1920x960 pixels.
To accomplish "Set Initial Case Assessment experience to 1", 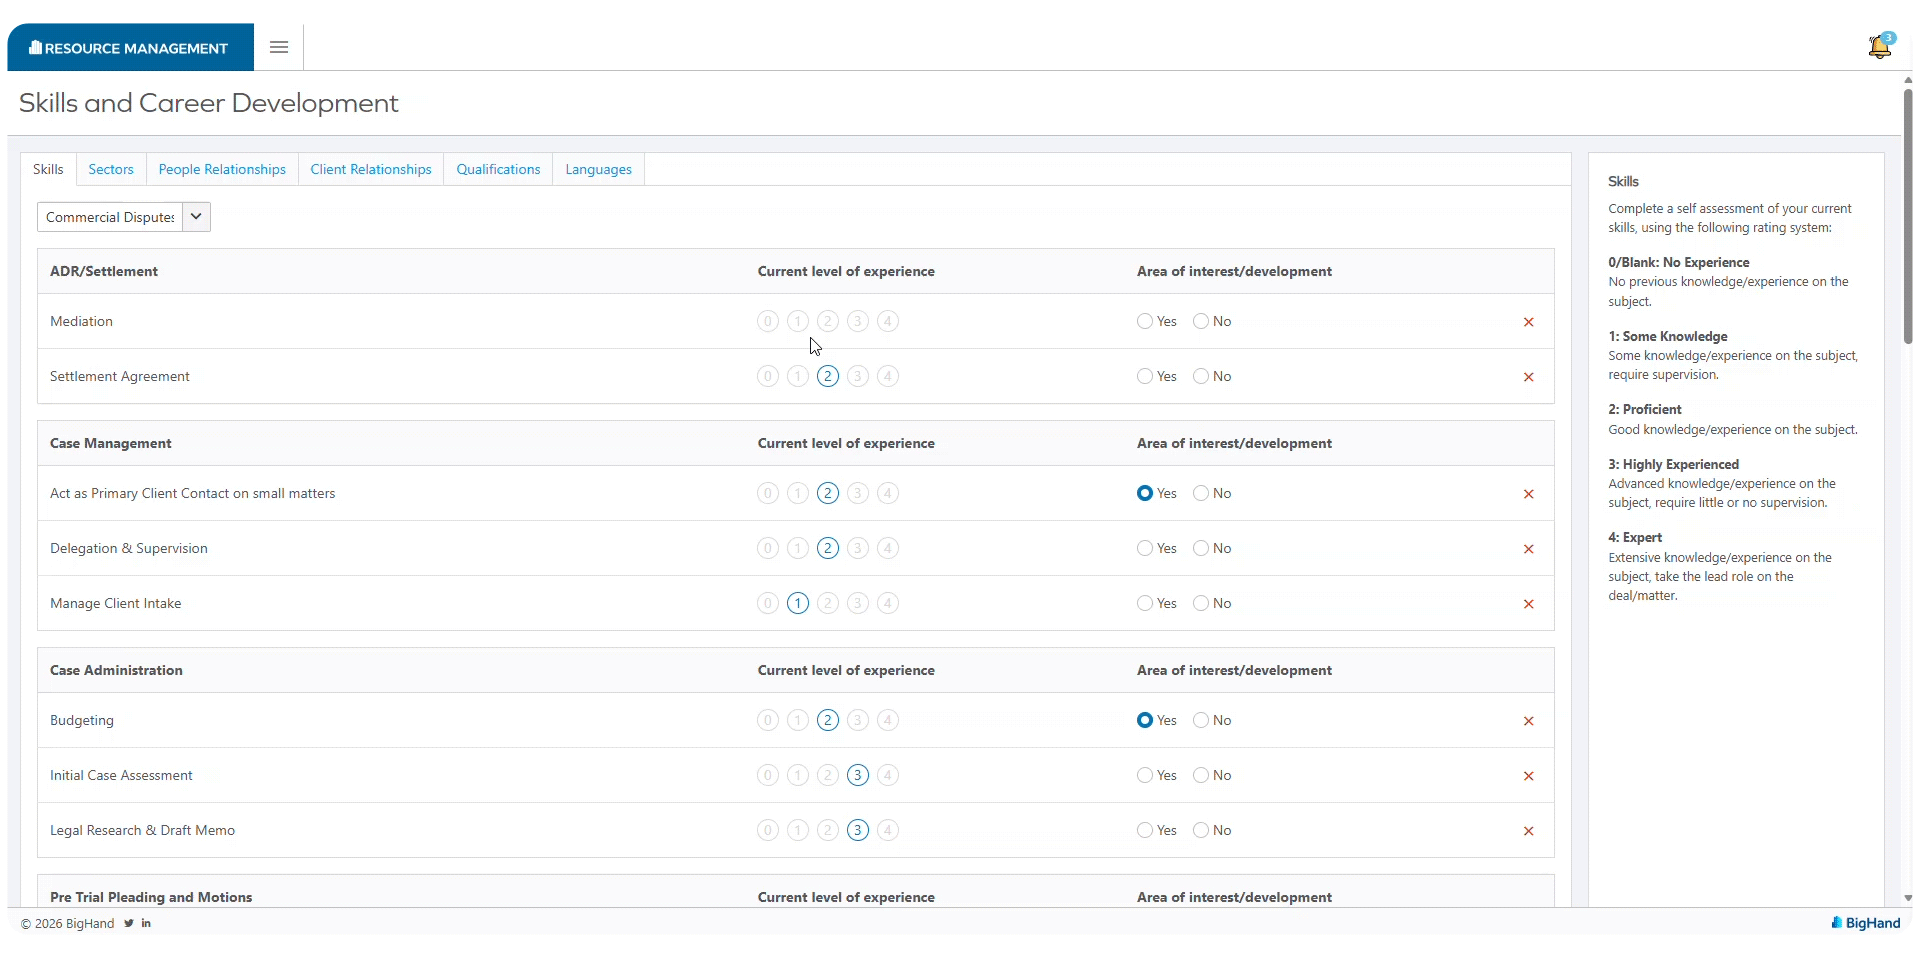I will click(798, 775).
